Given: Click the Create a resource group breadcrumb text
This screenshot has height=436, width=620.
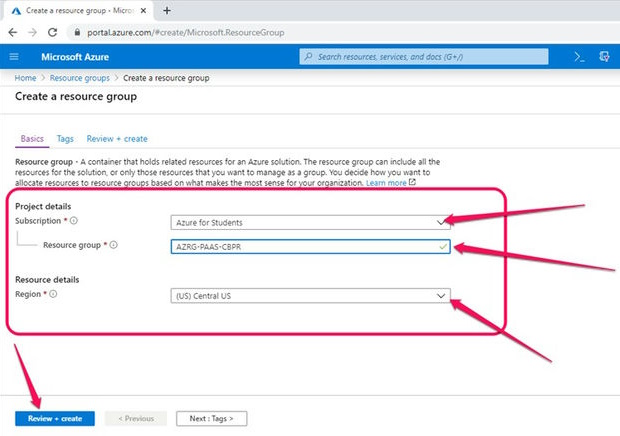Looking at the screenshot, I should tap(166, 78).
